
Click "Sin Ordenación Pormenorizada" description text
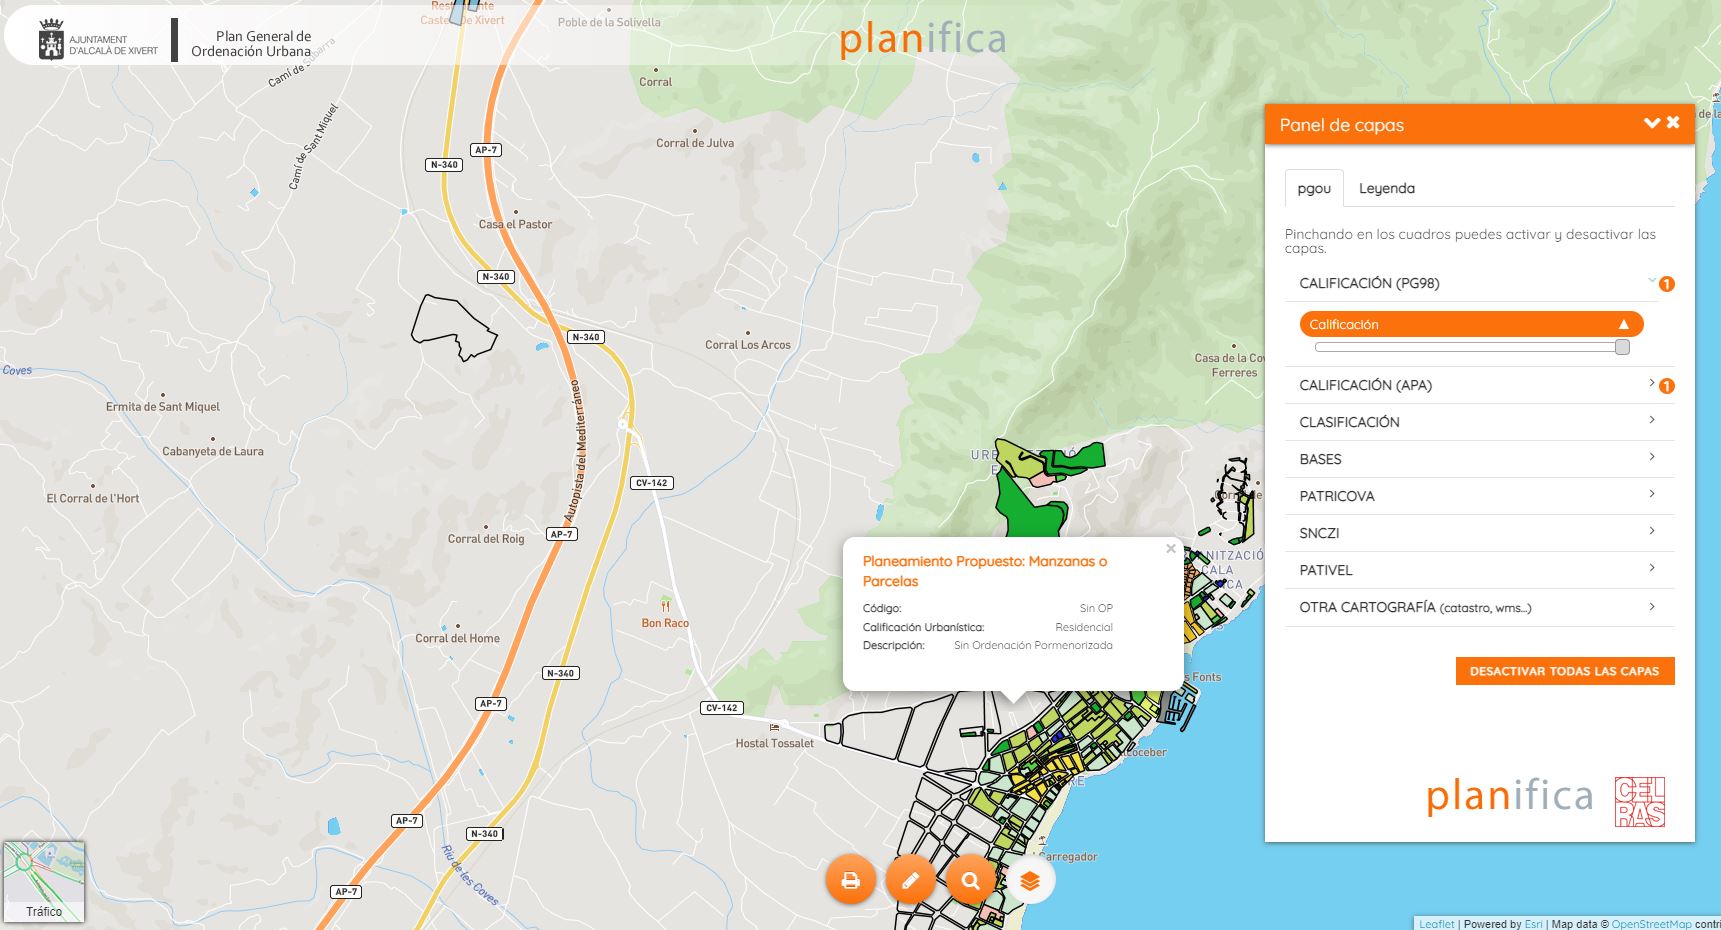[x=1033, y=645]
